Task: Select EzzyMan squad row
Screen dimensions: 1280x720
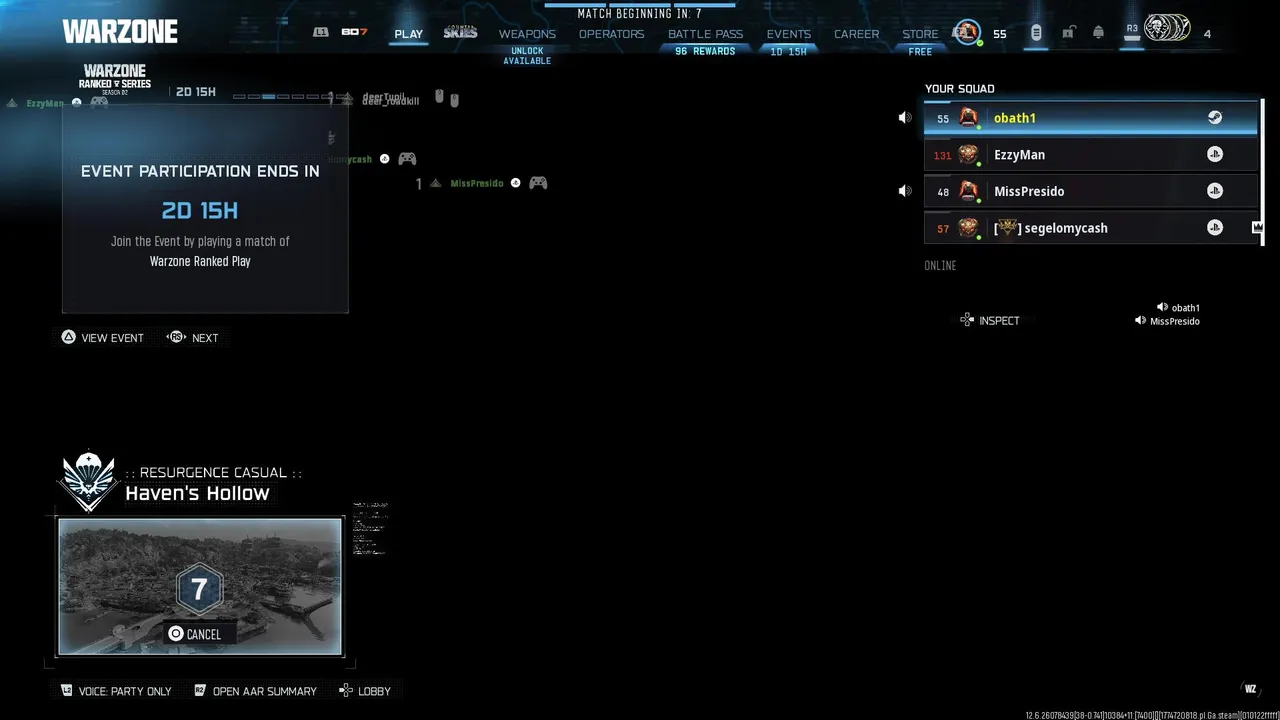Action: [x=1091, y=154]
